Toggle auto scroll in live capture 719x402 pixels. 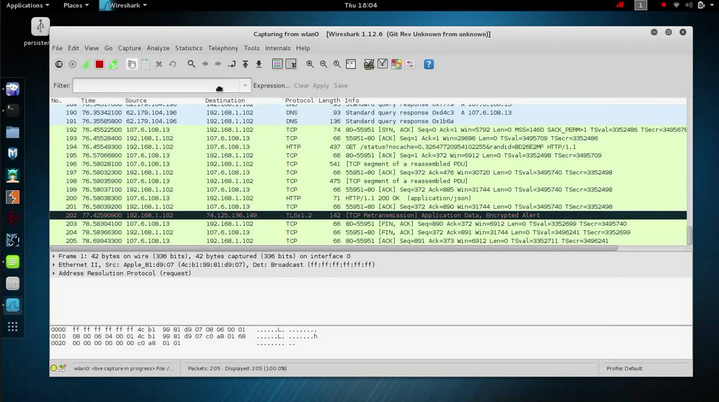[x=291, y=64]
